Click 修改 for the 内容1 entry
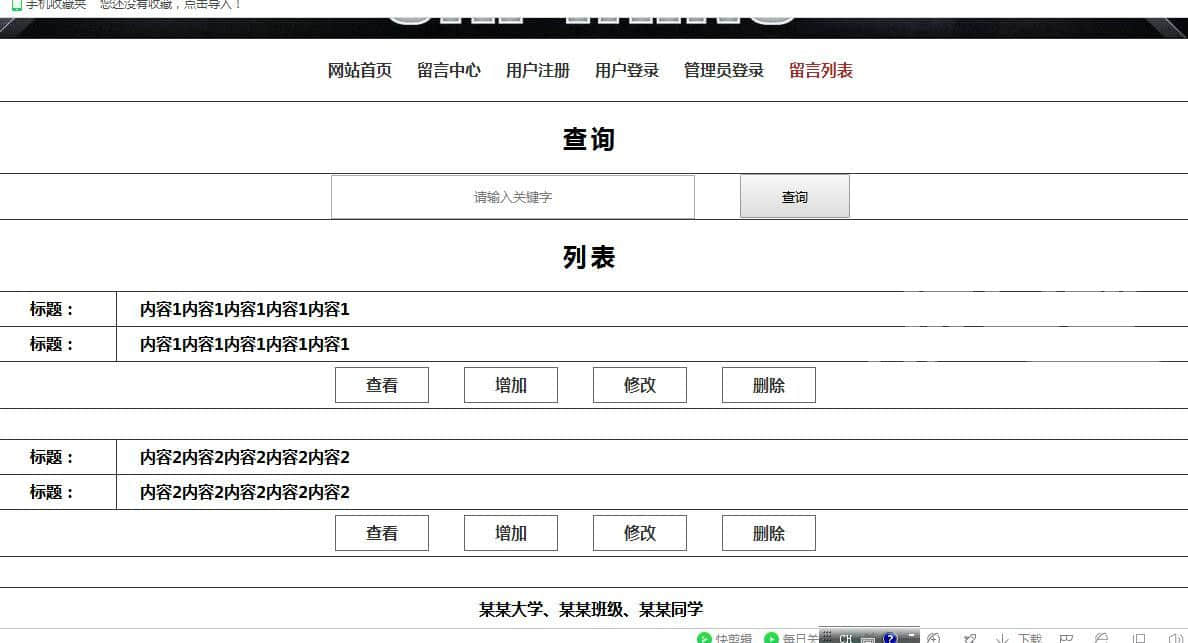This screenshot has width=1188, height=643. tap(640, 385)
